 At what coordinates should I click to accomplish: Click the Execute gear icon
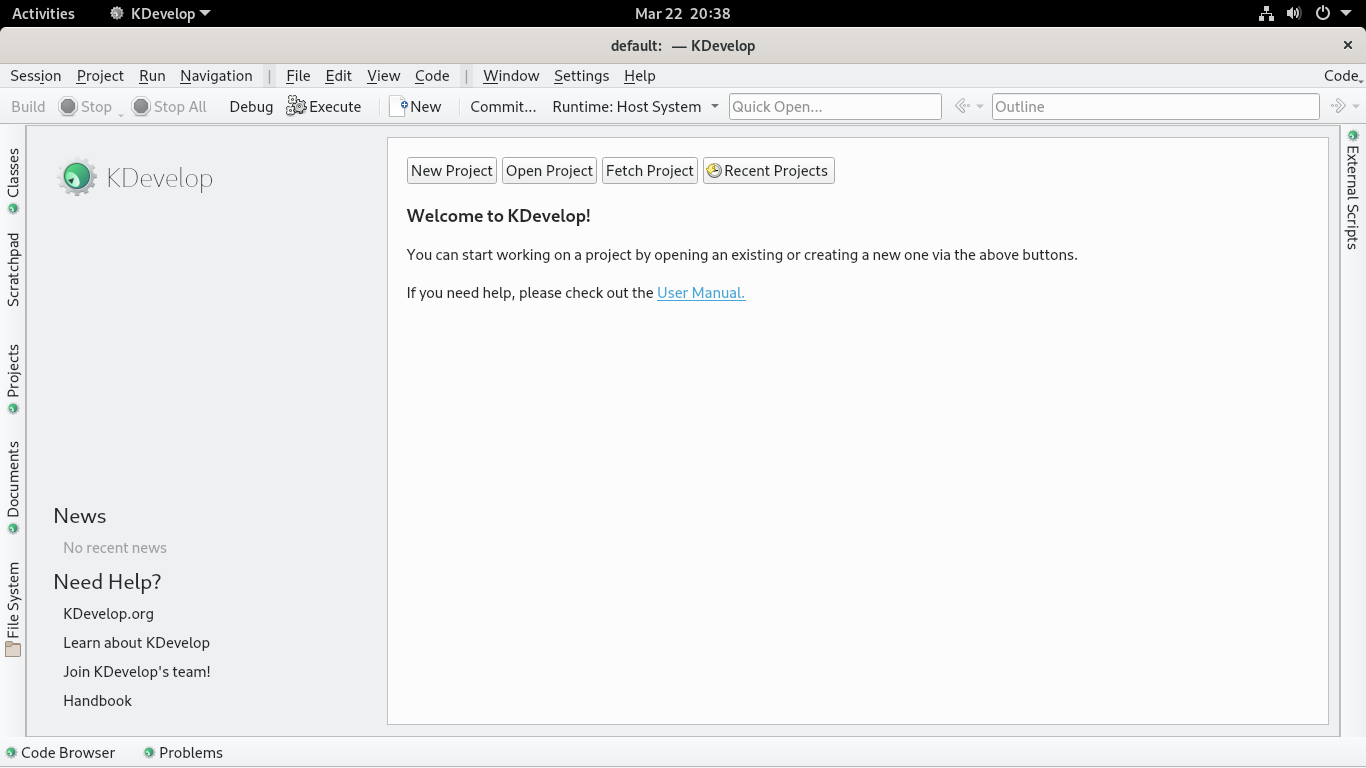296,106
